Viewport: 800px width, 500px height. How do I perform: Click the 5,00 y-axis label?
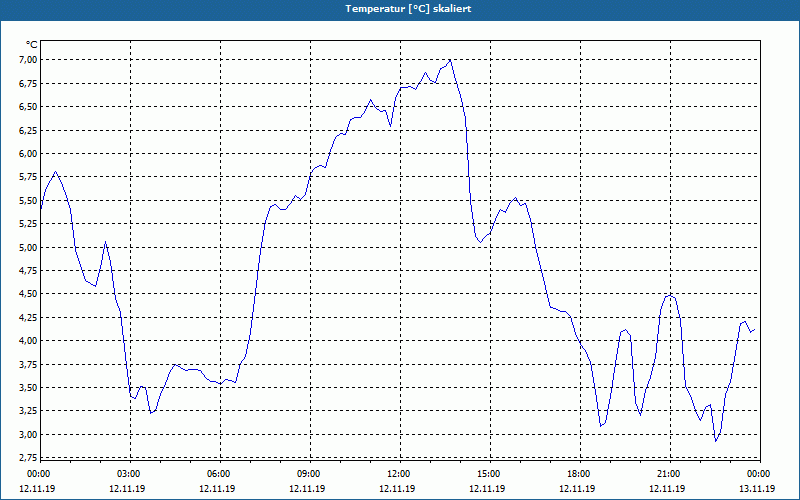point(29,247)
